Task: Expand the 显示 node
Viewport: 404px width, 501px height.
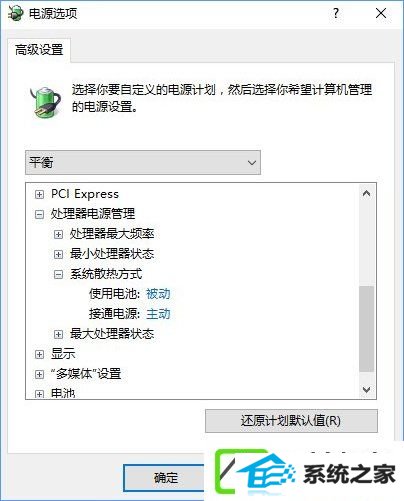Action: pos(39,354)
